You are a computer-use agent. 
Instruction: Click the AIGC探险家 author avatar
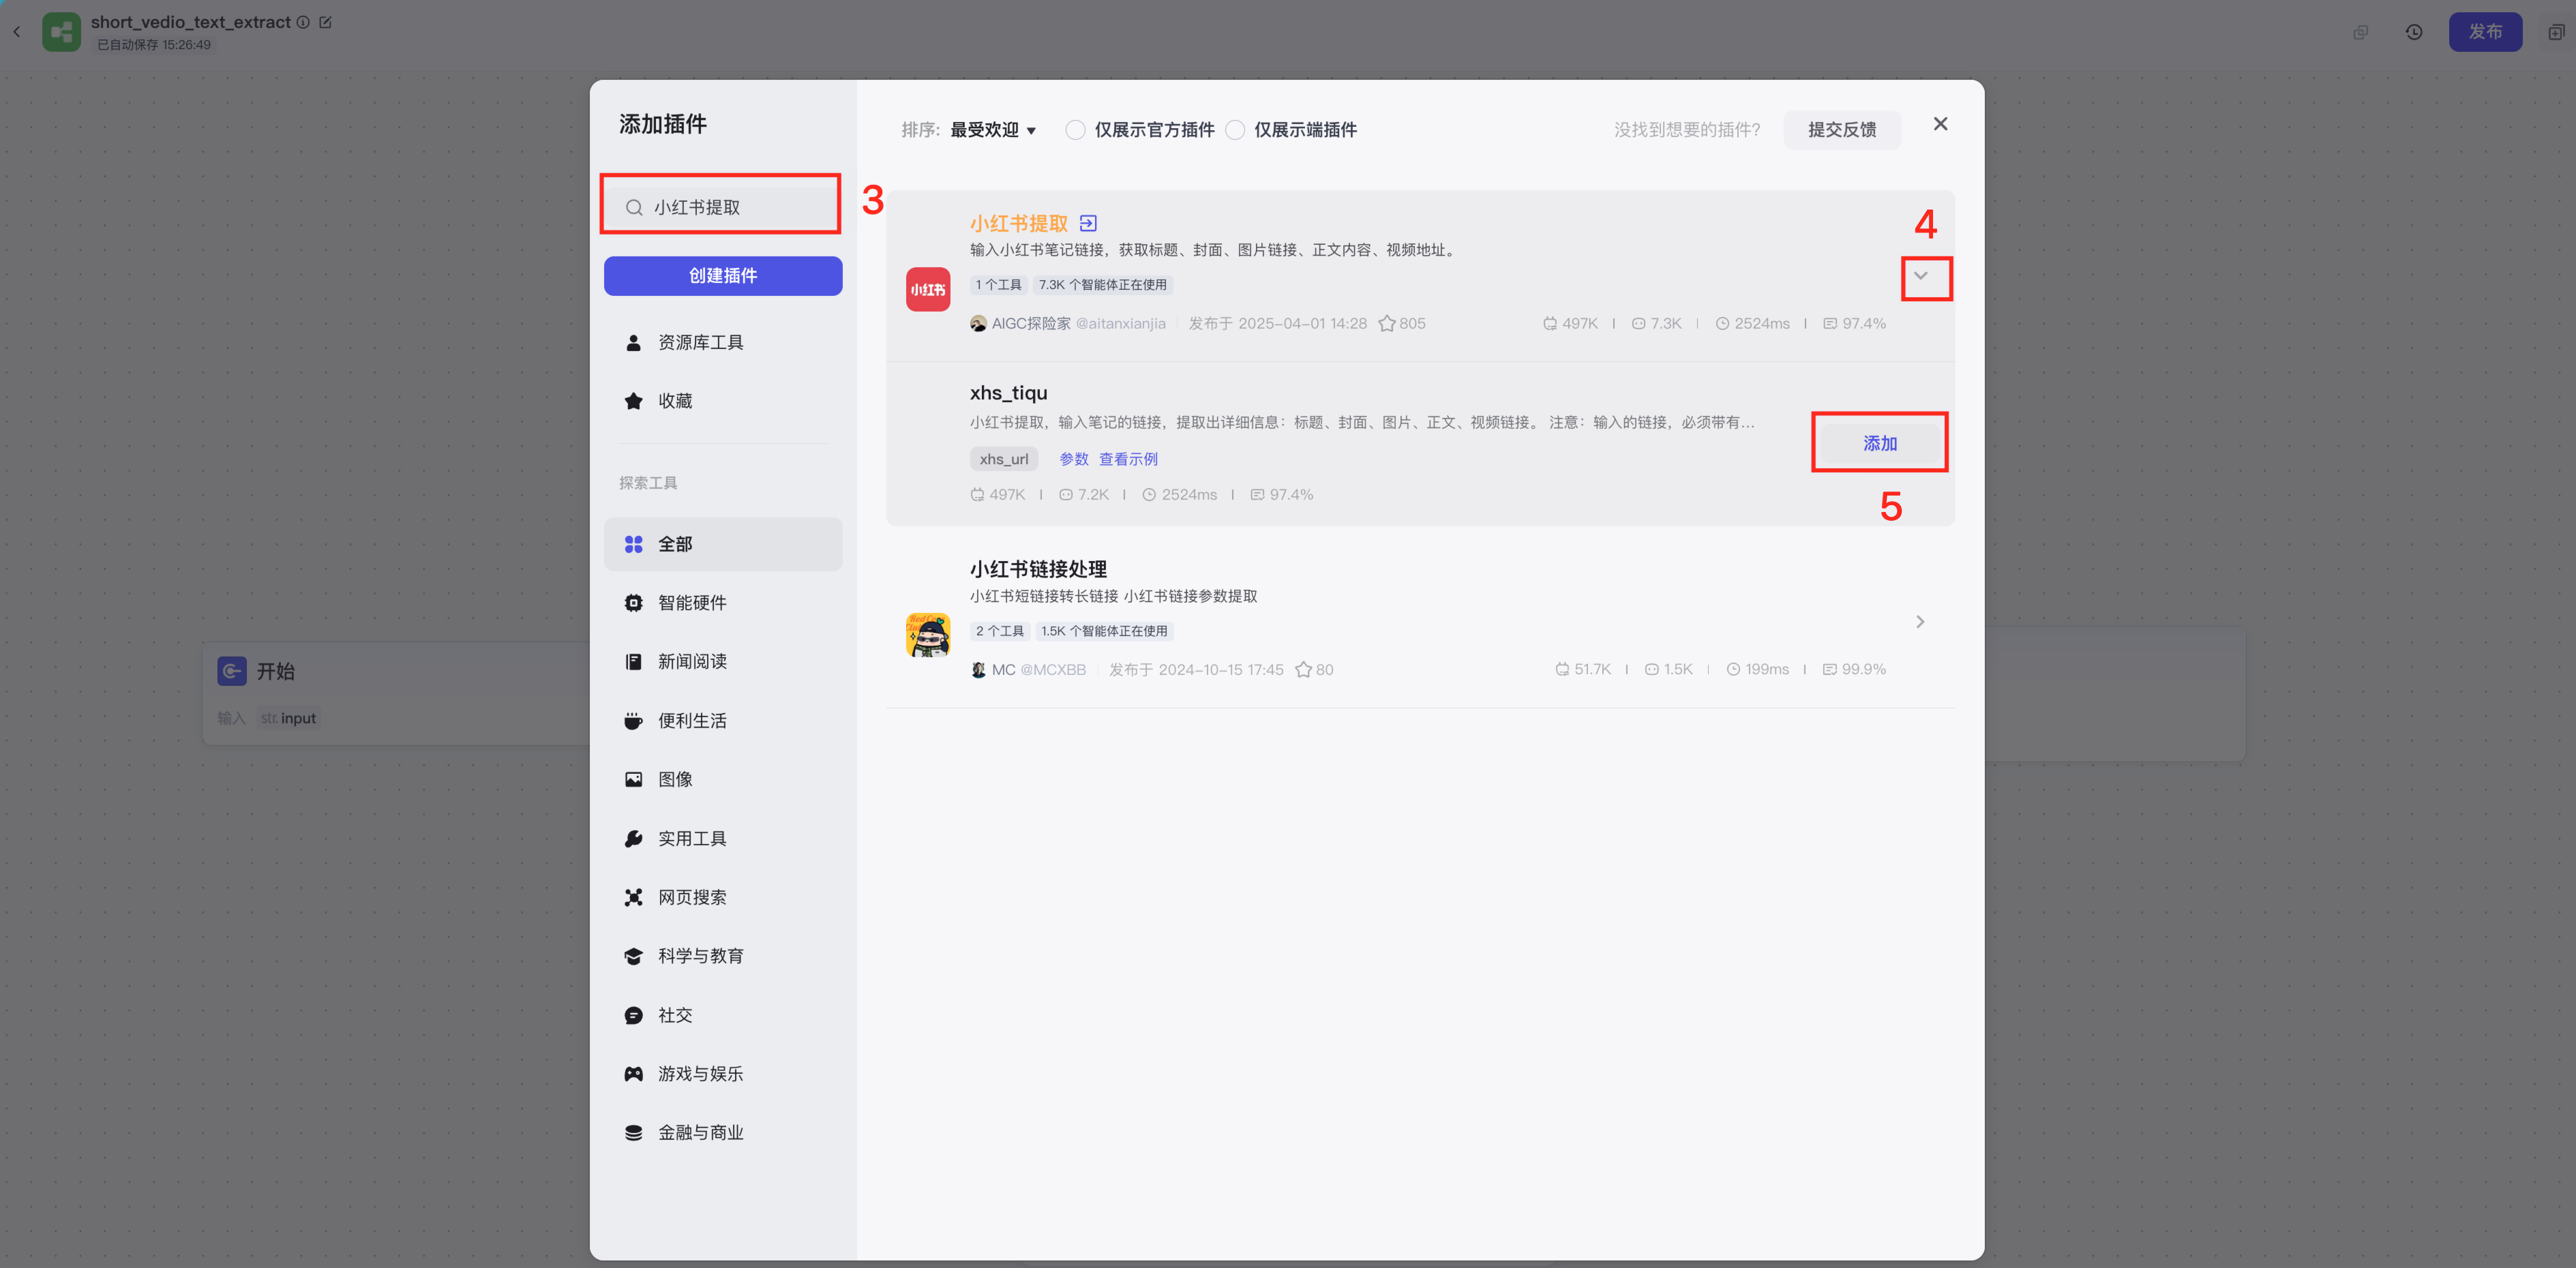pos(978,324)
